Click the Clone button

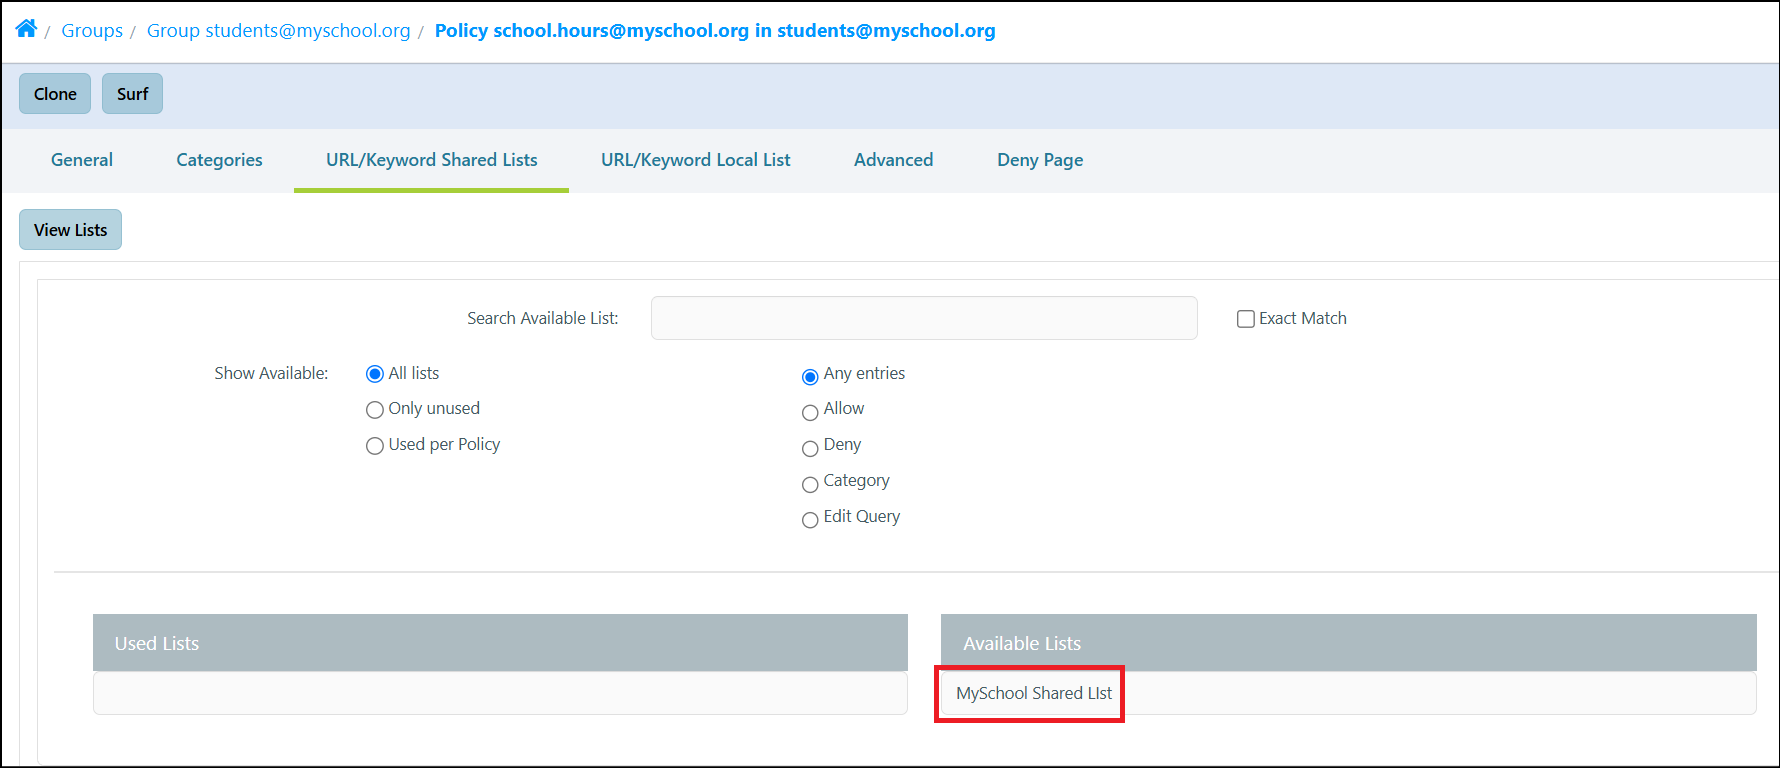coord(55,93)
